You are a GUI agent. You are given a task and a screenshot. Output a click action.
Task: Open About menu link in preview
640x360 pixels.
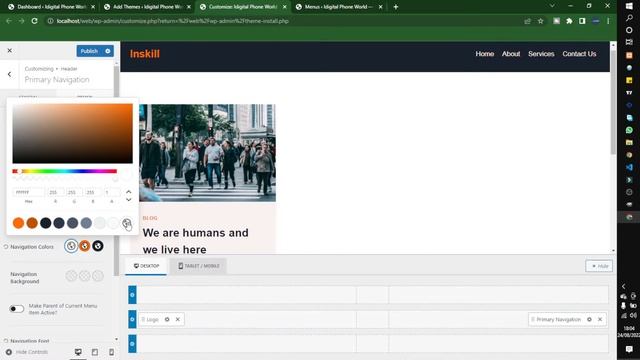[x=511, y=54]
